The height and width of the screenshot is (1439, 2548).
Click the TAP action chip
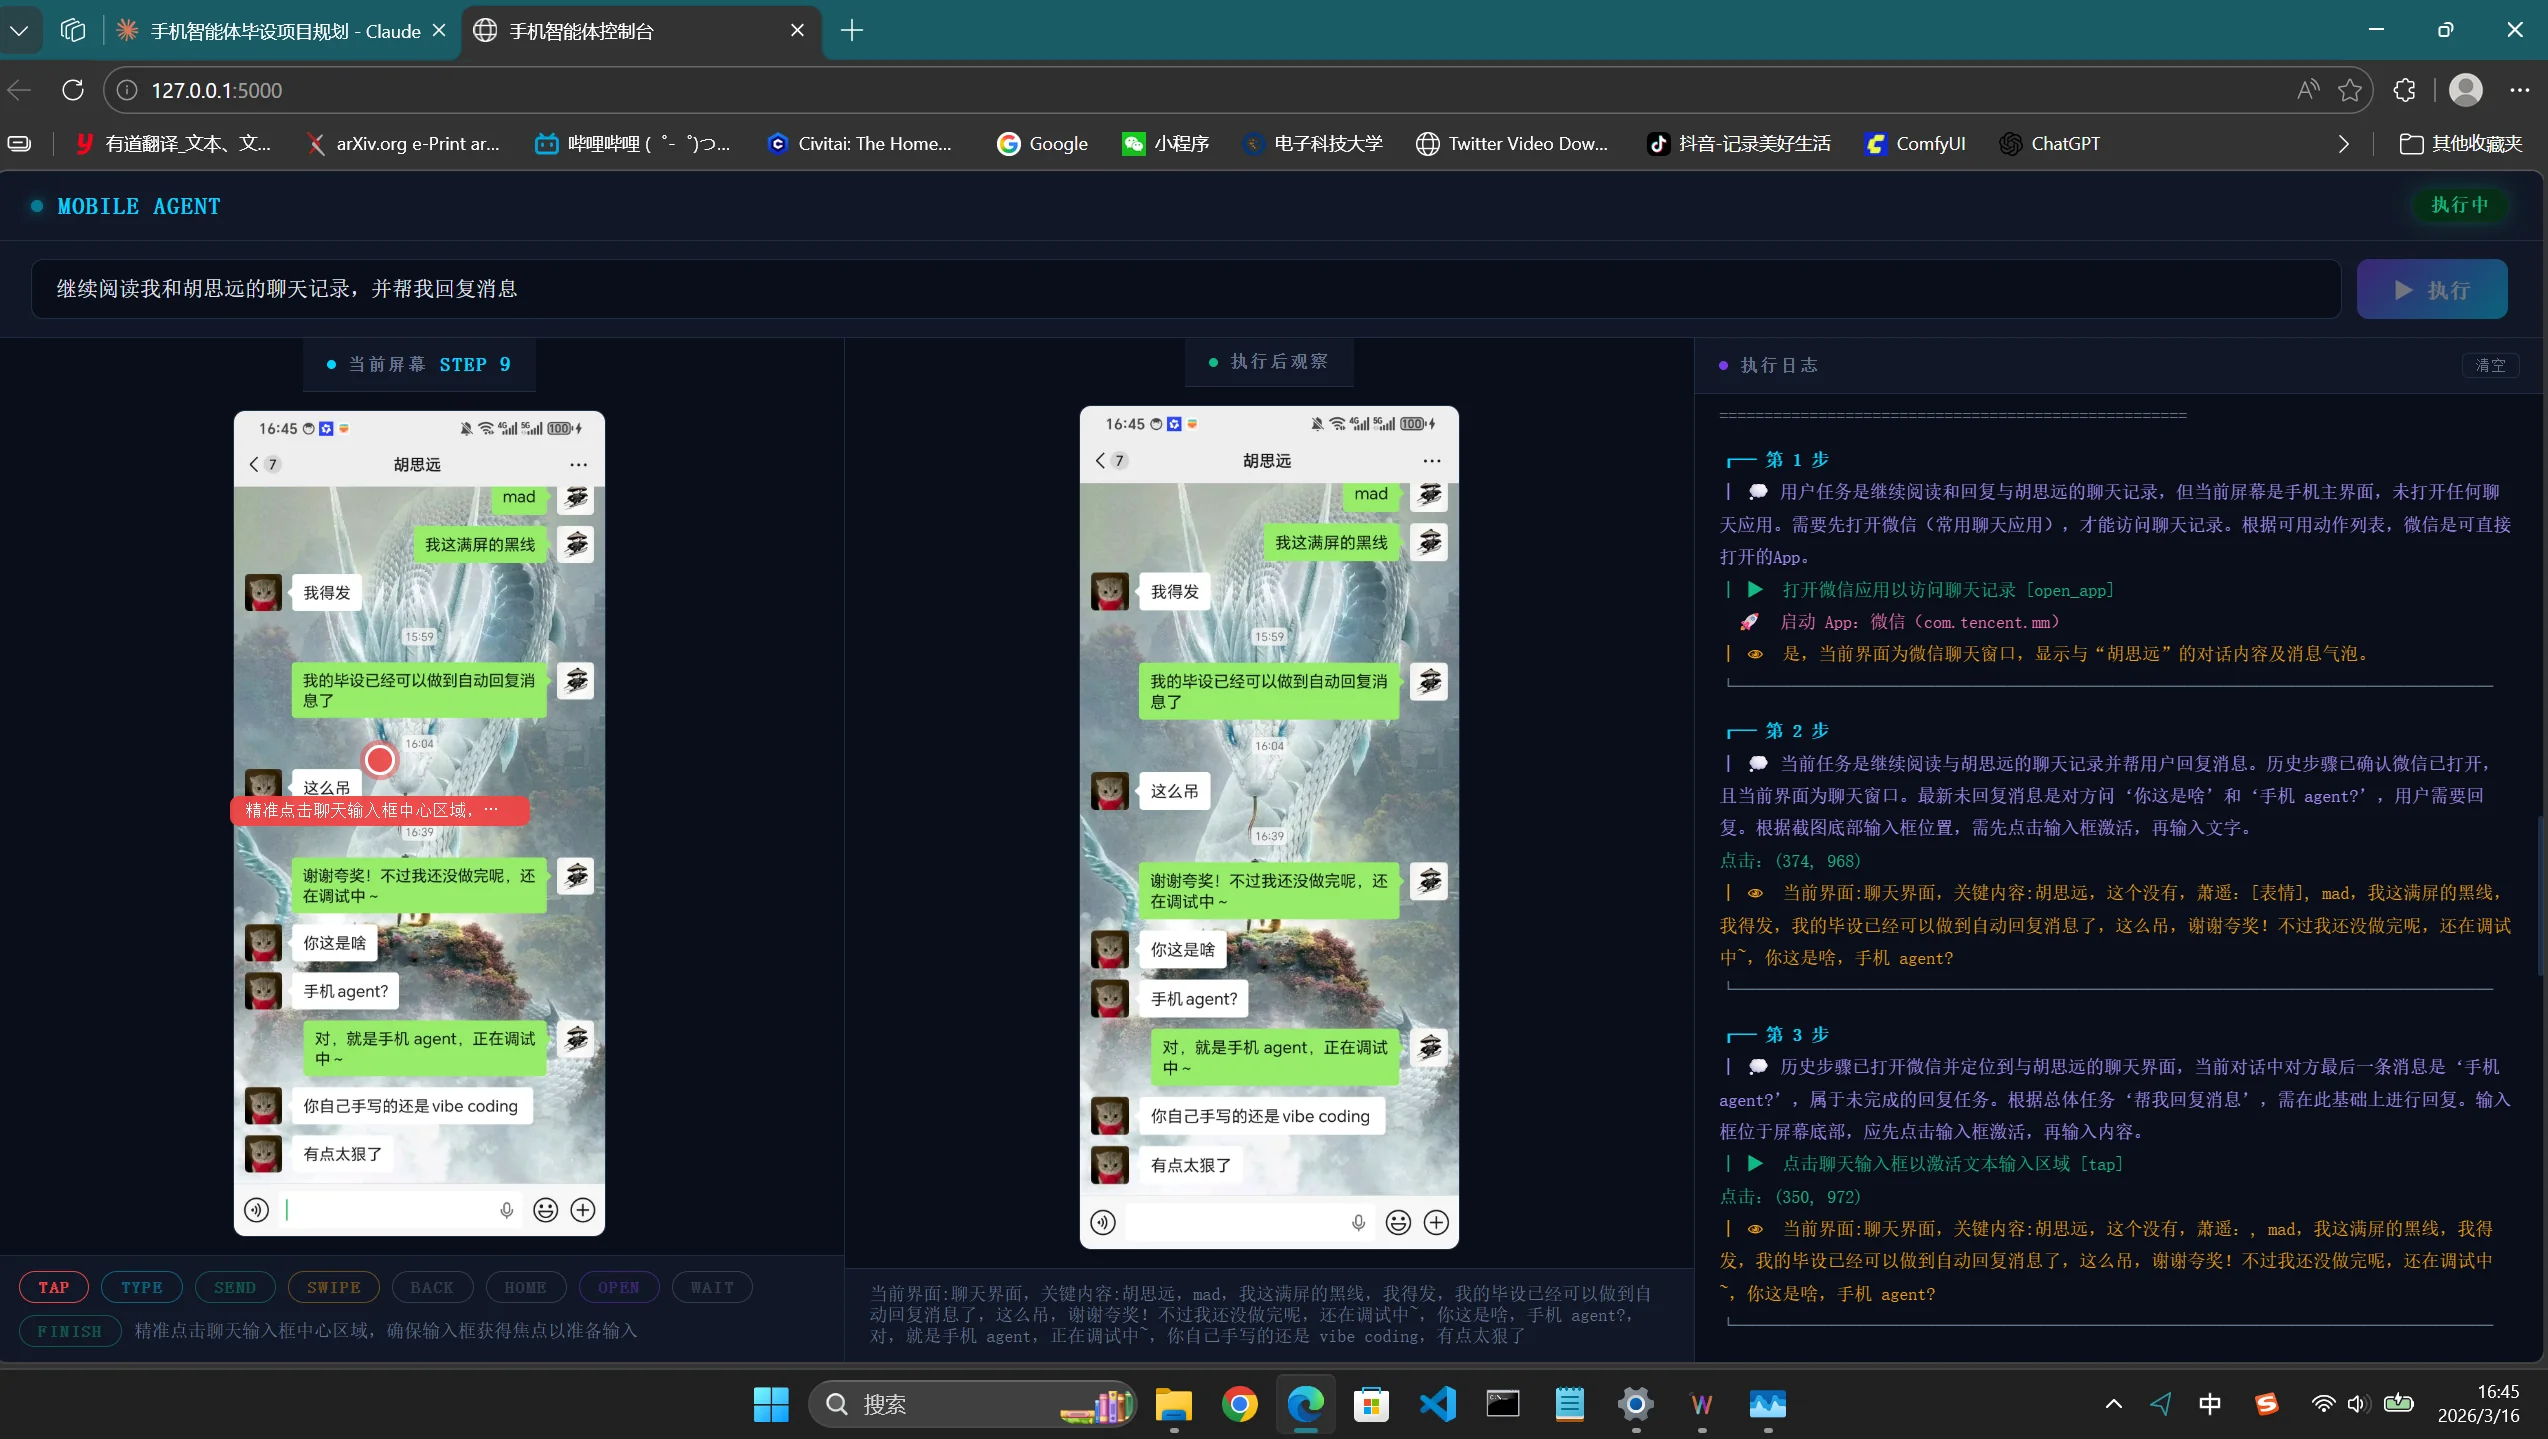click(x=54, y=1287)
